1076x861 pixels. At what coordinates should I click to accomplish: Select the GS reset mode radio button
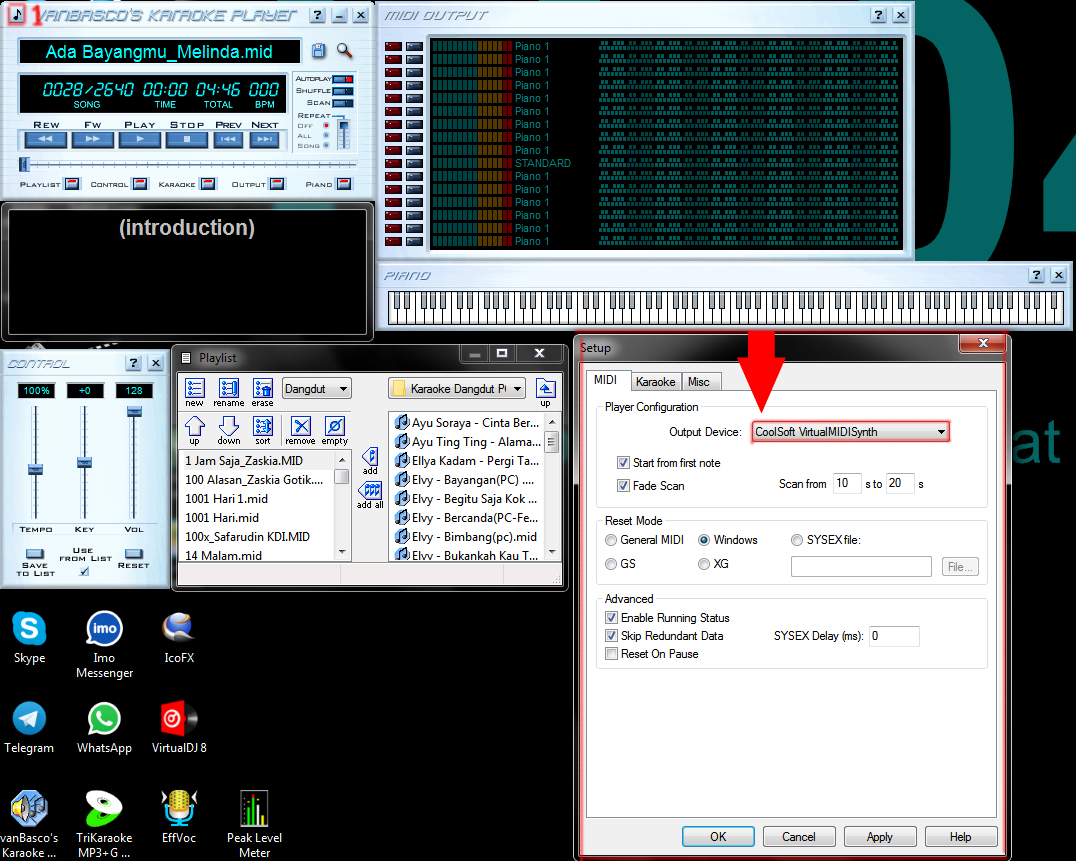tap(611, 564)
